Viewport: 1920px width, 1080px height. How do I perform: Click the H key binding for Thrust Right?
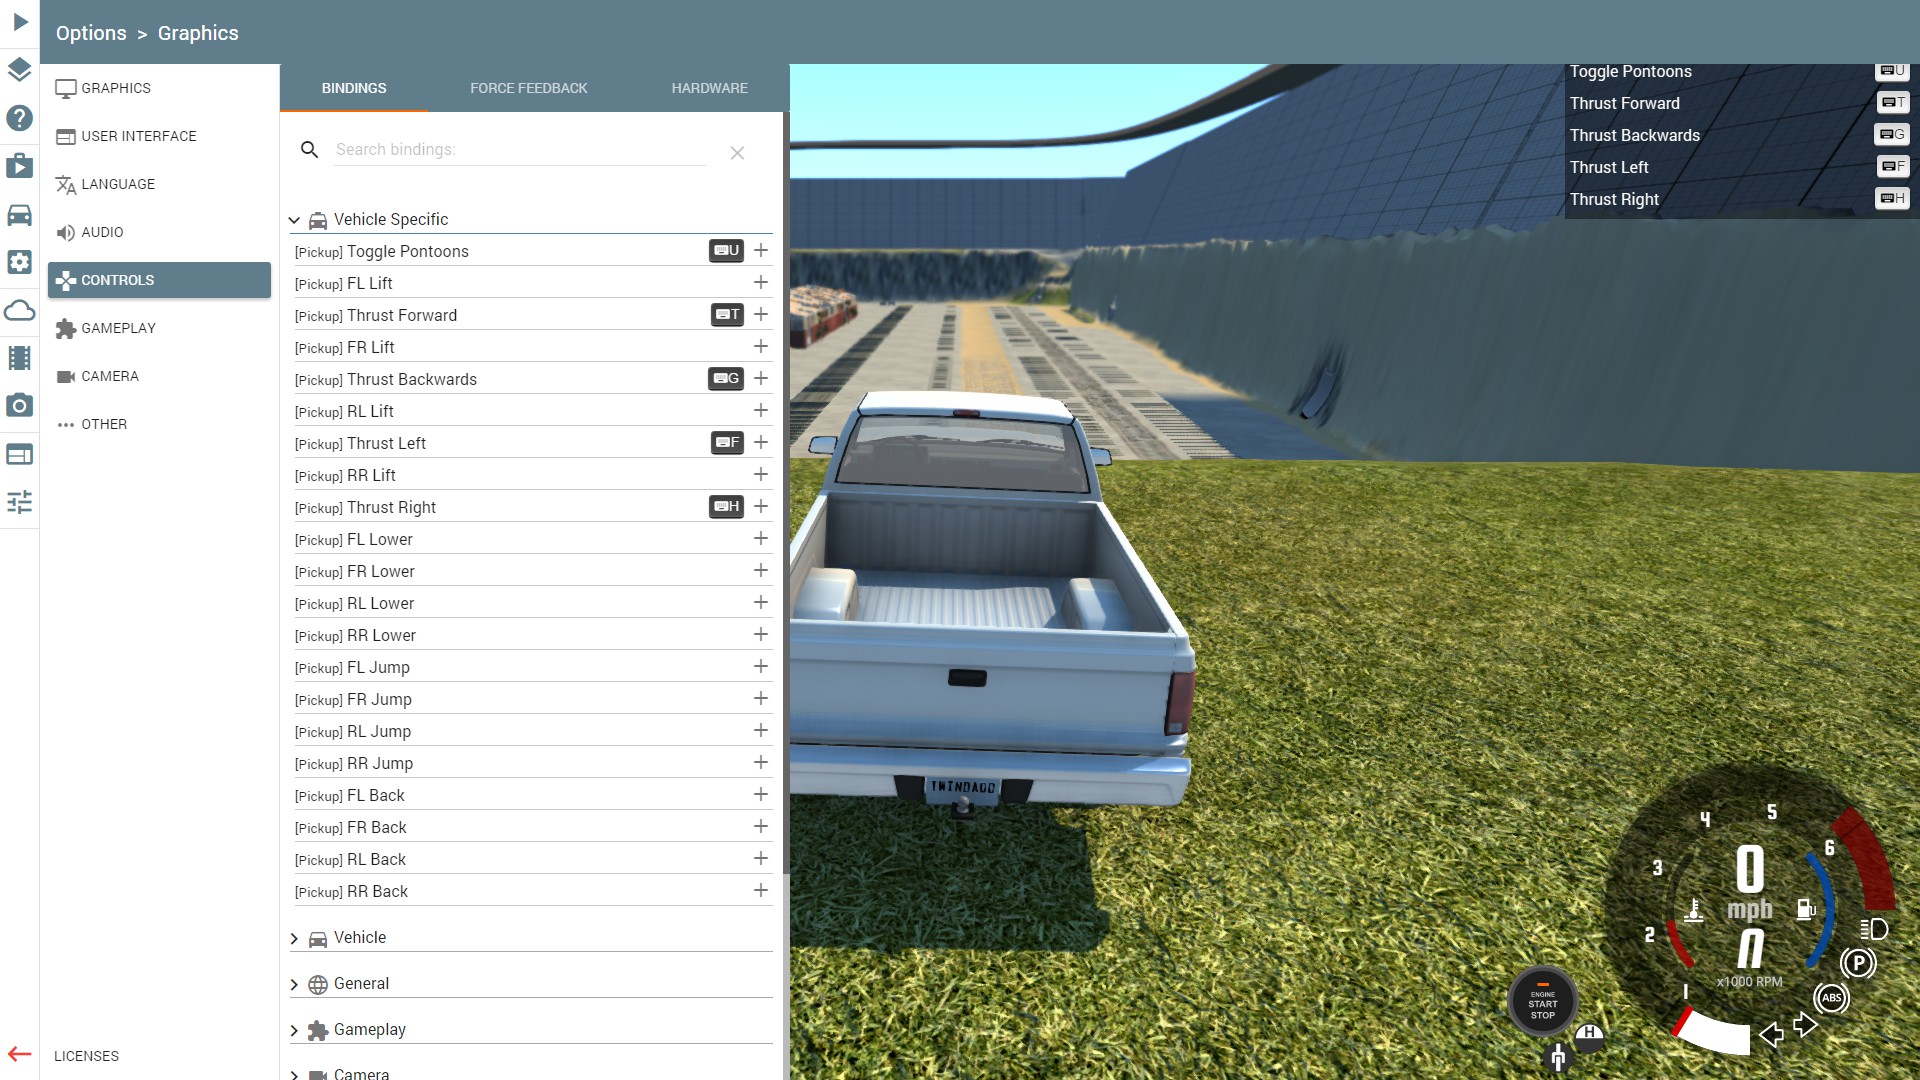coord(727,507)
